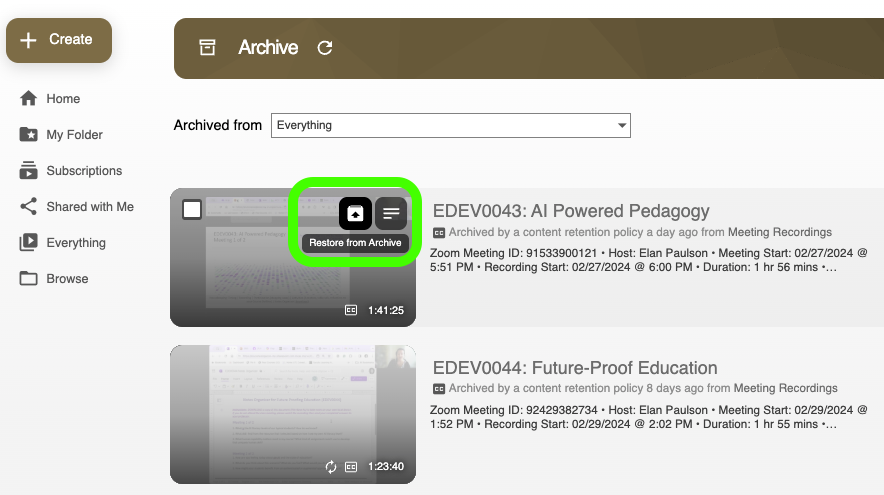Open the EDEV0044 video thumbnail
The height and width of the screenshot is (495, 884).
point(293,414)
